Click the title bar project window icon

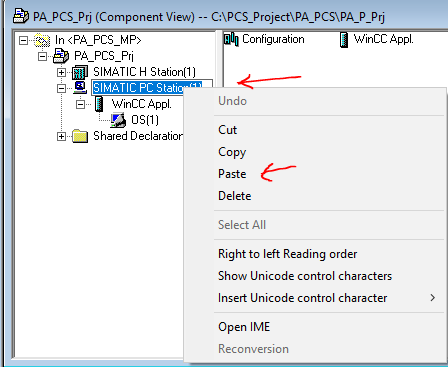(x=21, y=16)
